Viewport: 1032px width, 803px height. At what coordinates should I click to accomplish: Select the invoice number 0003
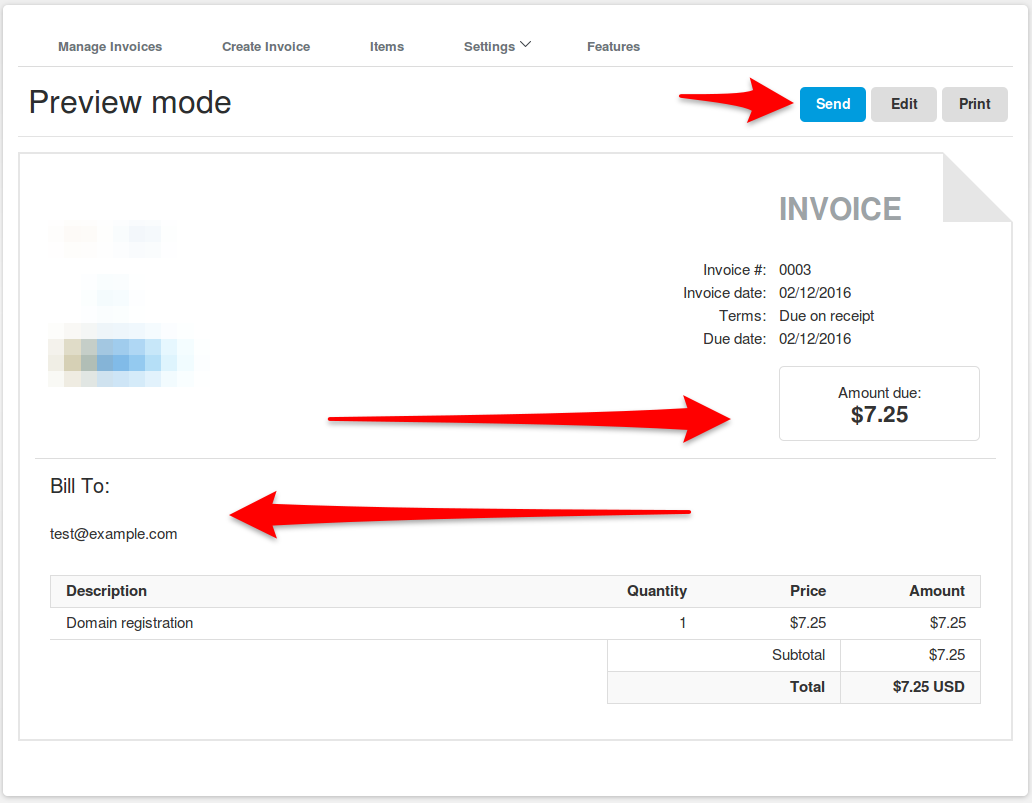pos(797,269)
